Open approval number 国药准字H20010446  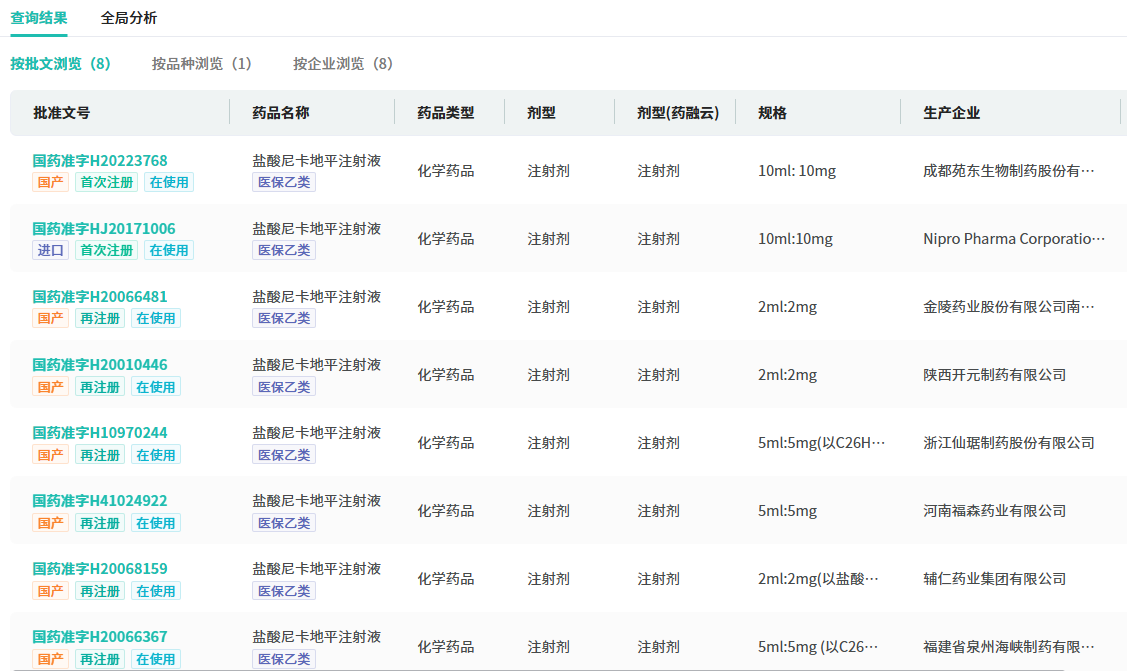click(x=100, y=365)
